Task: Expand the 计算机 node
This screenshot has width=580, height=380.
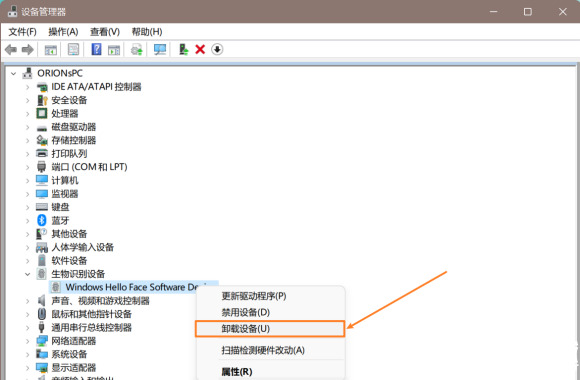Action: [27, 181]
